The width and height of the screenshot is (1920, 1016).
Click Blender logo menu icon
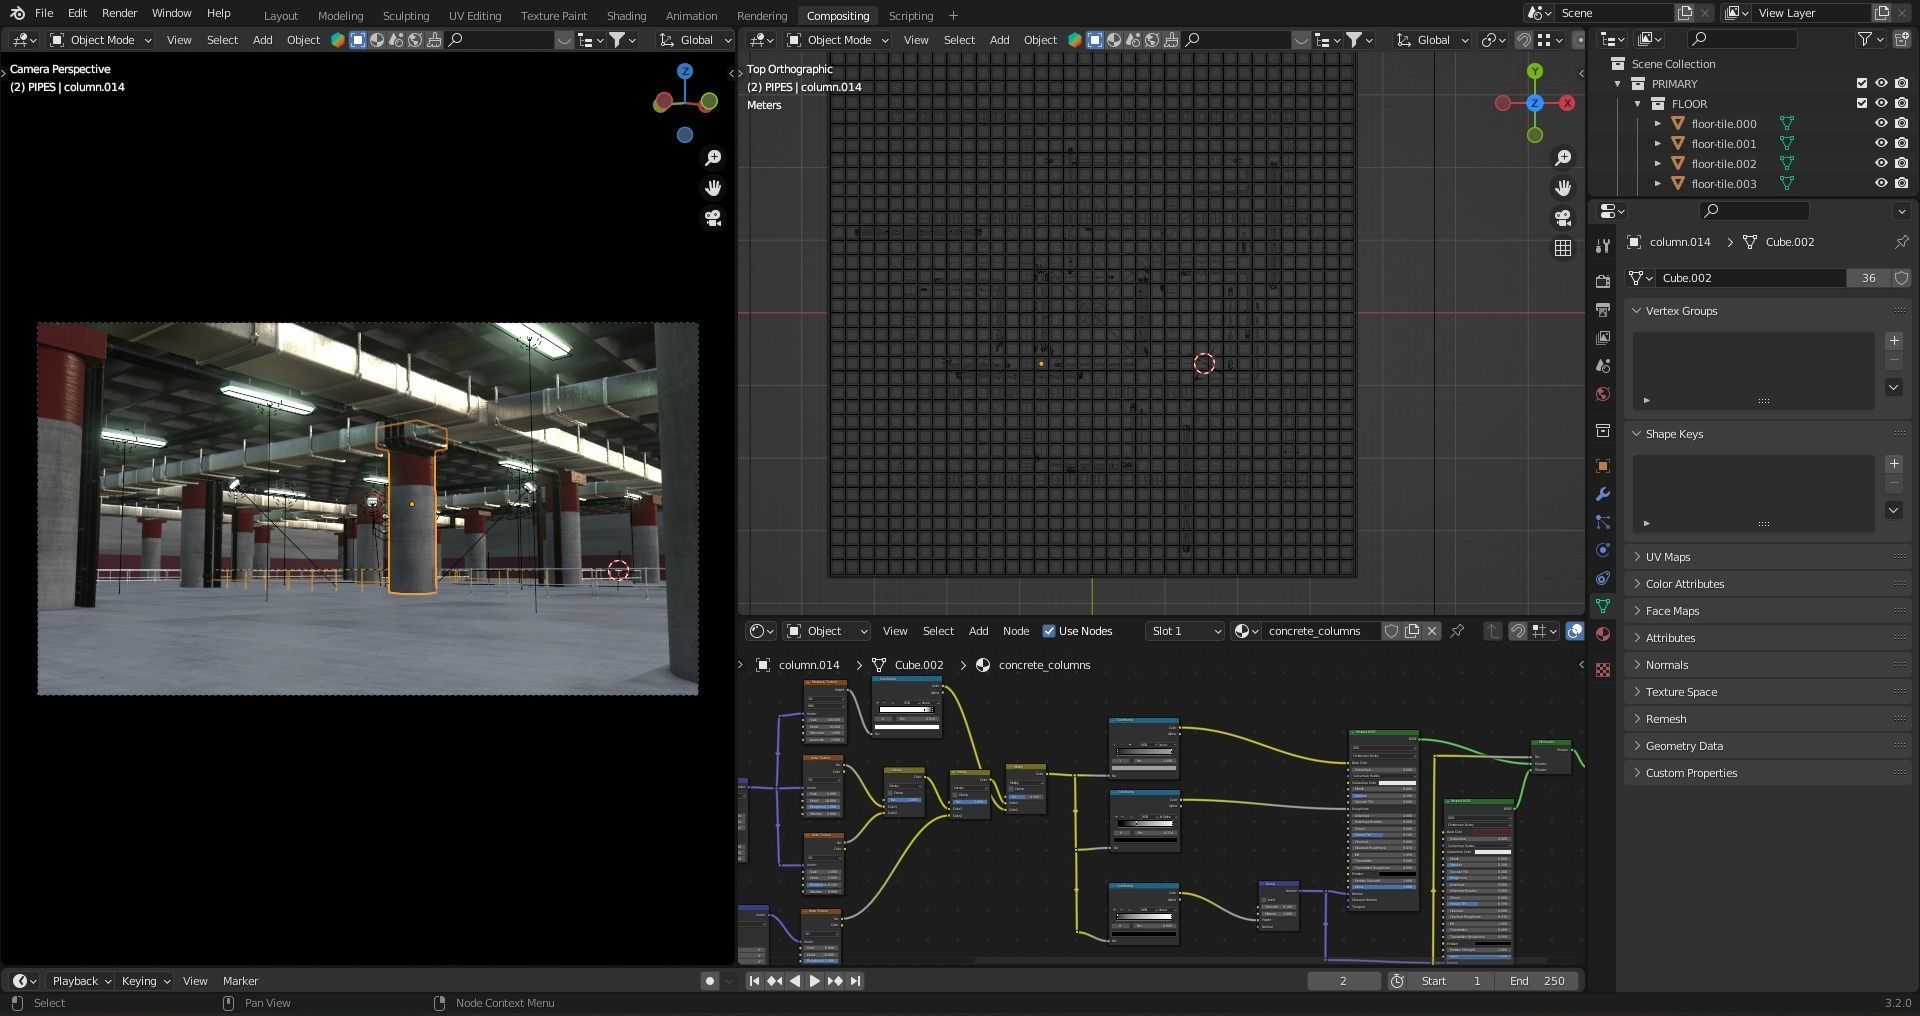pyautogui.click(x=17, y=14)
